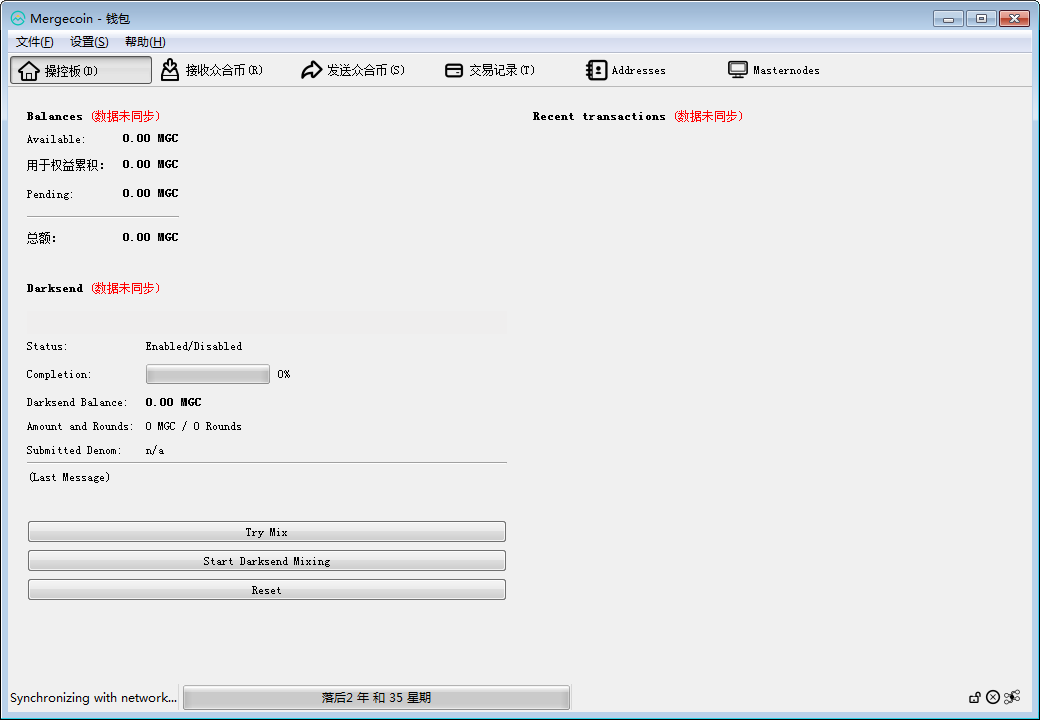Click the network connections status icon
Viewport: 1040px width, 720px height.
(1011, 697)
